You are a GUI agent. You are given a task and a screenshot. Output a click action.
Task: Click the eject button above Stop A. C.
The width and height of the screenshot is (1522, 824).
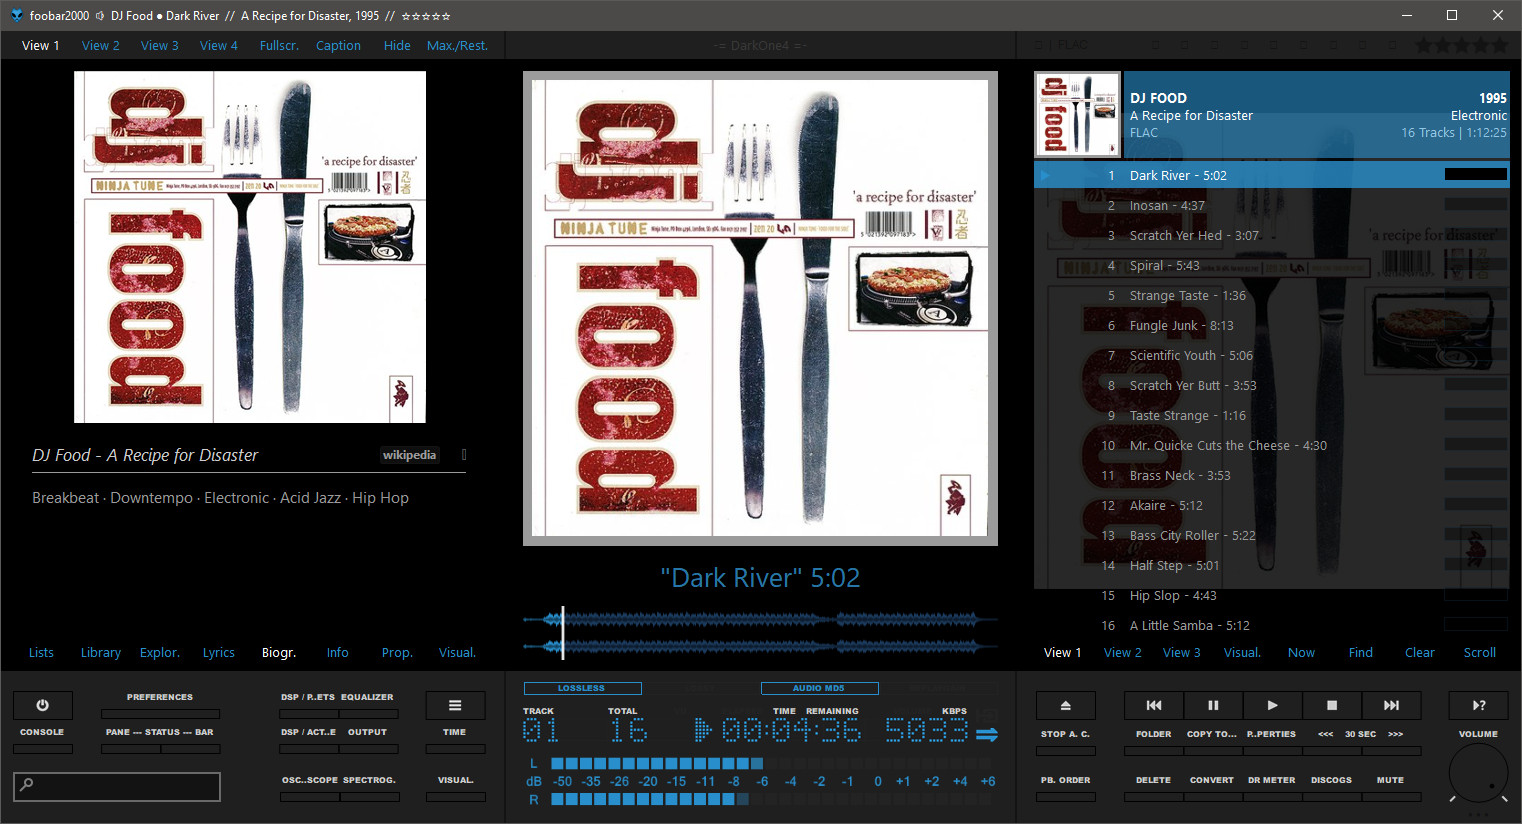click(1065, 705)
